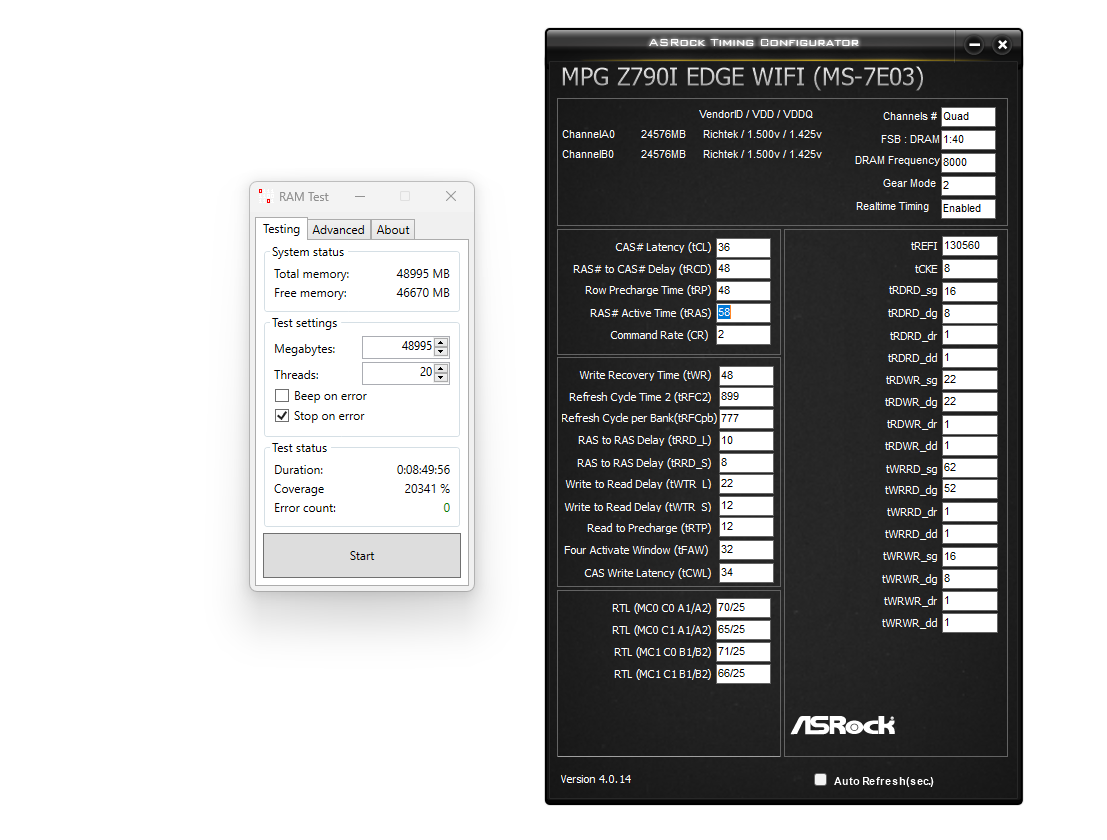
Task: Enable Beep on error checkbox
Action: (x=282, y=396)
